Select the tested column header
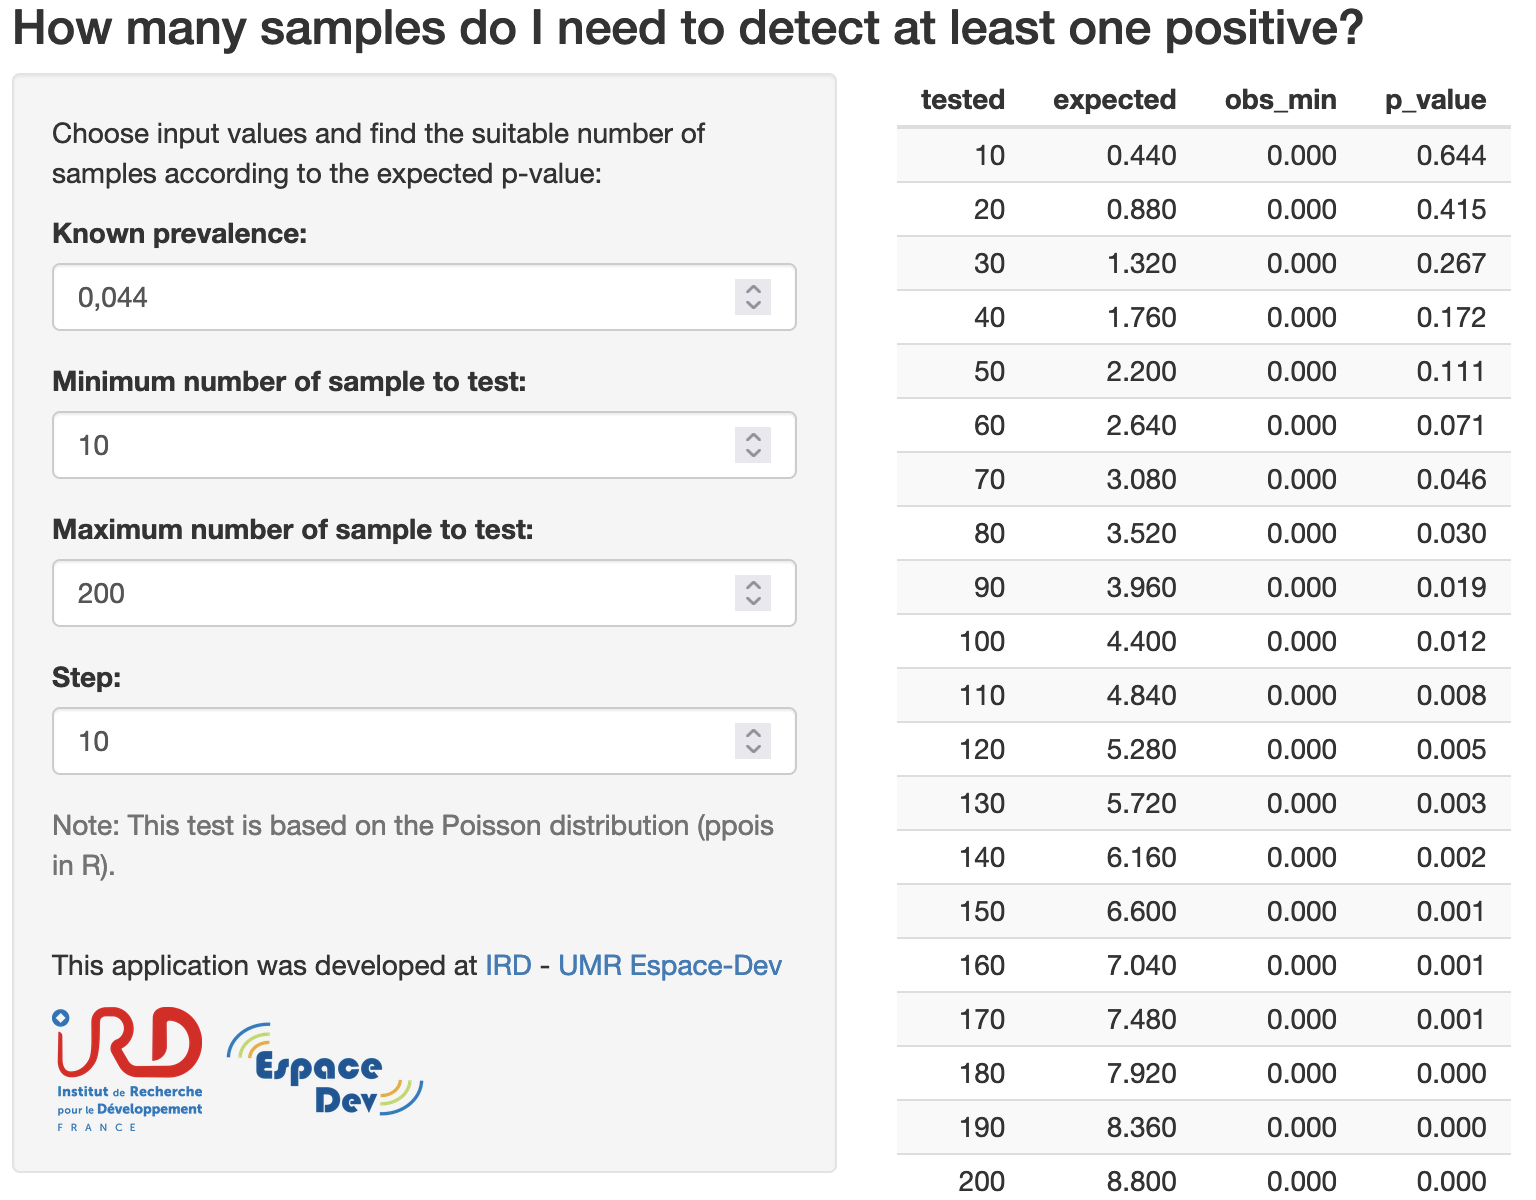The width and height of the screenshot is (1536, 1200). [x=962, y=100]
